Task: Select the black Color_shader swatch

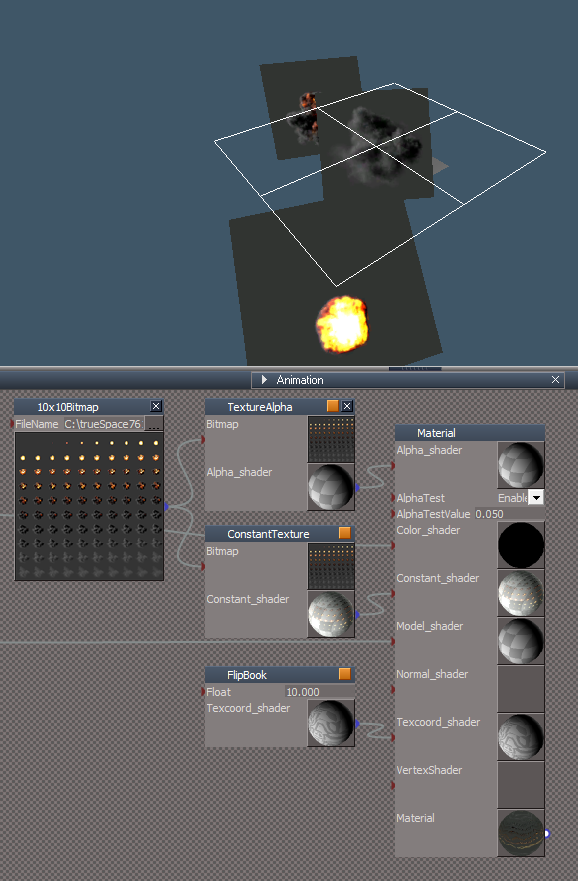Action: coord(521,545)
